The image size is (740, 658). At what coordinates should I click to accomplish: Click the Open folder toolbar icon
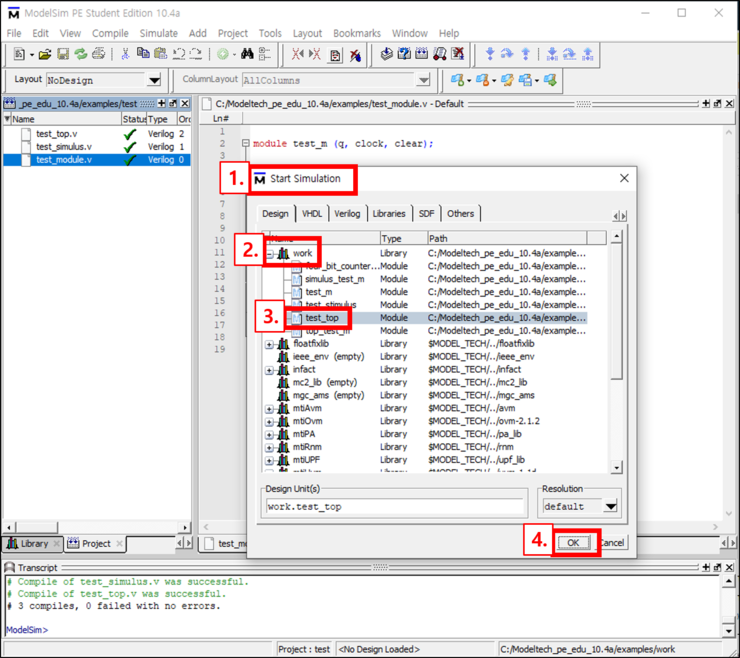pos(45,54)
